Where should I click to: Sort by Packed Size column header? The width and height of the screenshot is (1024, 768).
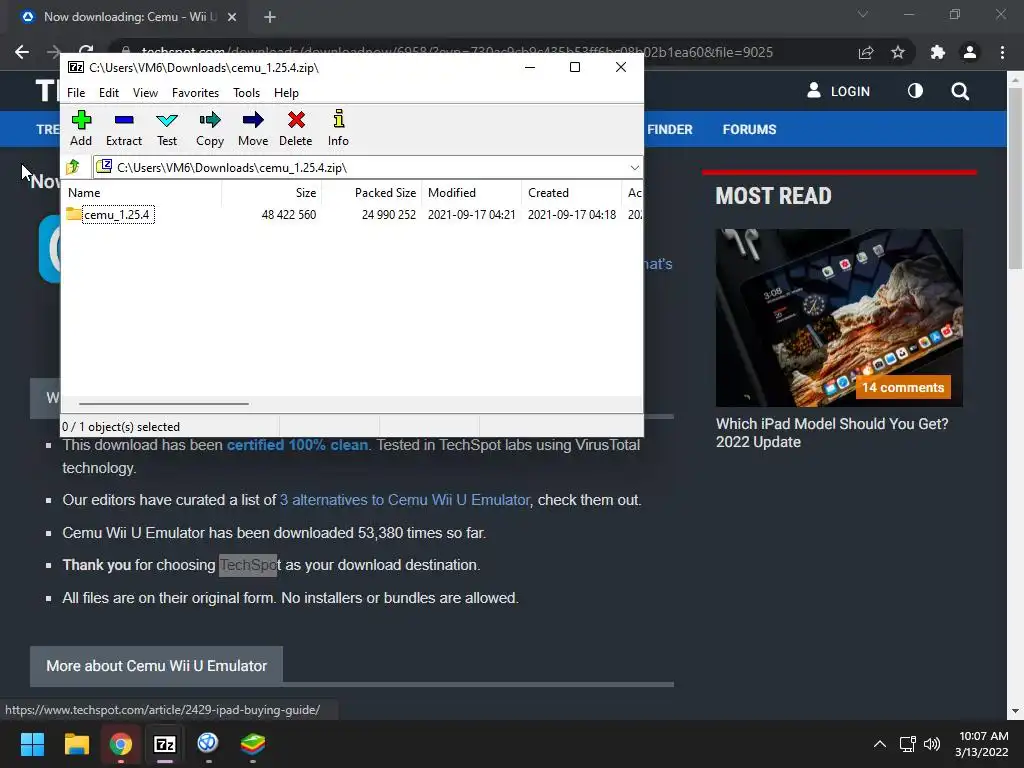coord(372,193)
